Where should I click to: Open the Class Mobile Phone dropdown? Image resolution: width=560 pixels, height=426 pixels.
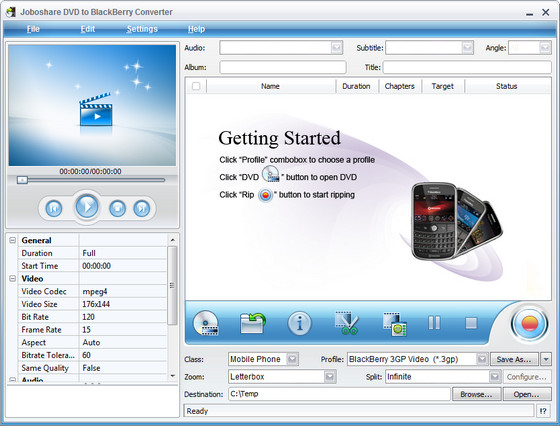292,359
